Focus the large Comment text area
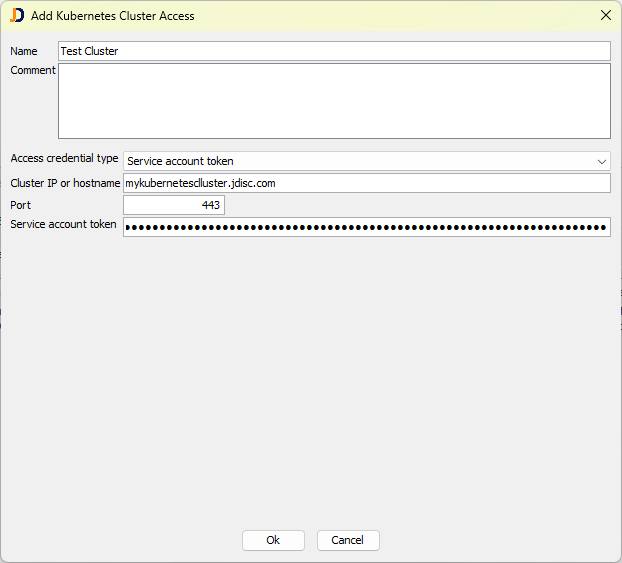 334,101
